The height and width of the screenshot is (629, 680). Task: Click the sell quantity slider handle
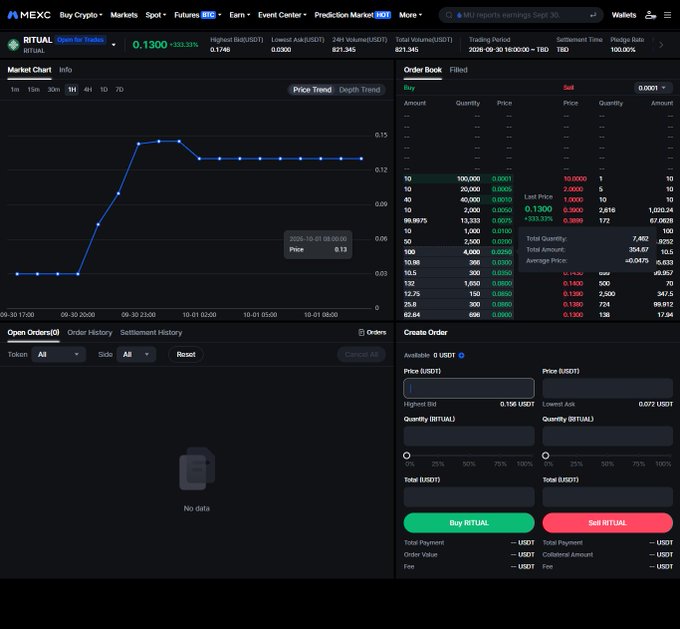(546, 455)
